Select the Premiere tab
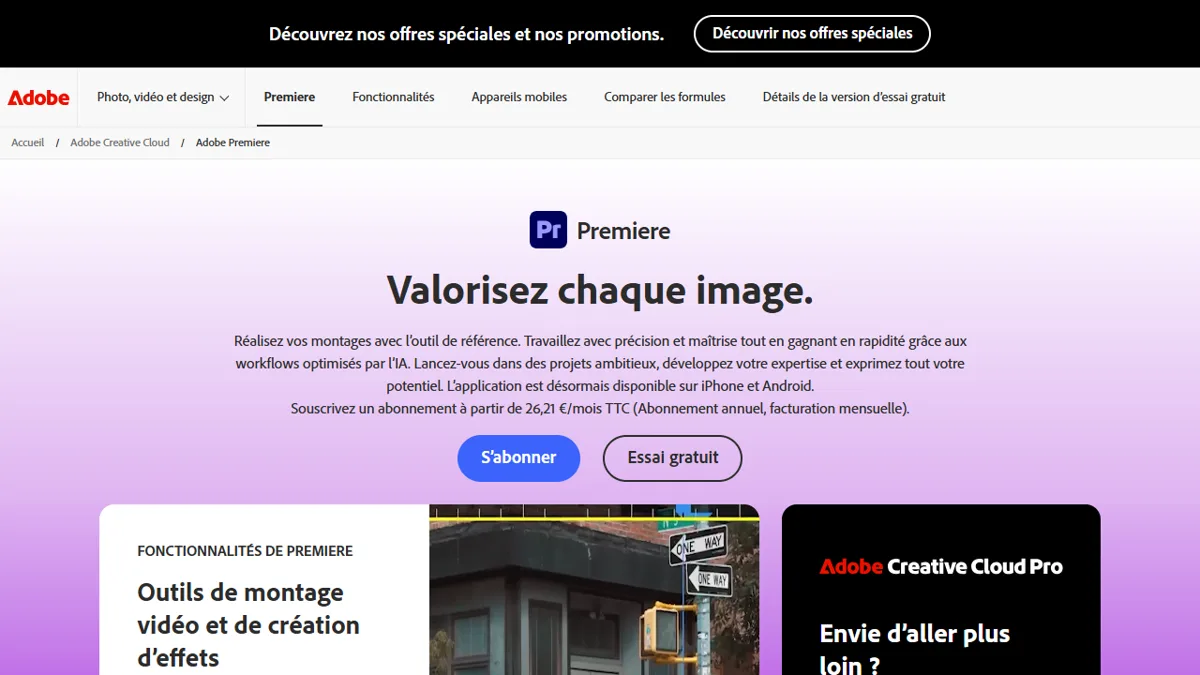The image size is (1200, 675). 289,97
